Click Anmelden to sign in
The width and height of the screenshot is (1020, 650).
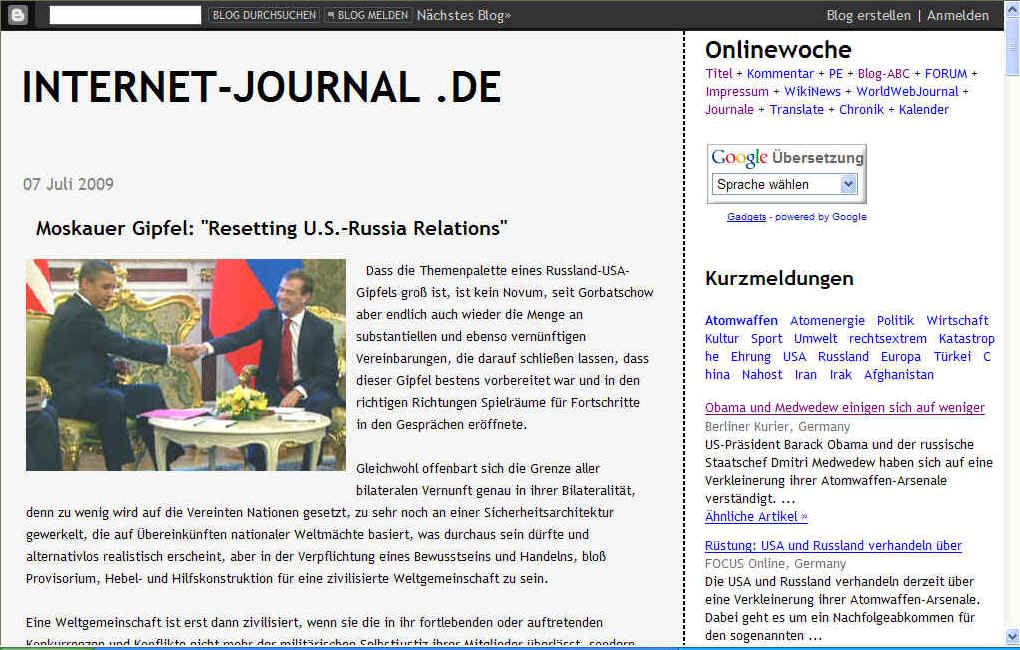click(x=957, y=15)
